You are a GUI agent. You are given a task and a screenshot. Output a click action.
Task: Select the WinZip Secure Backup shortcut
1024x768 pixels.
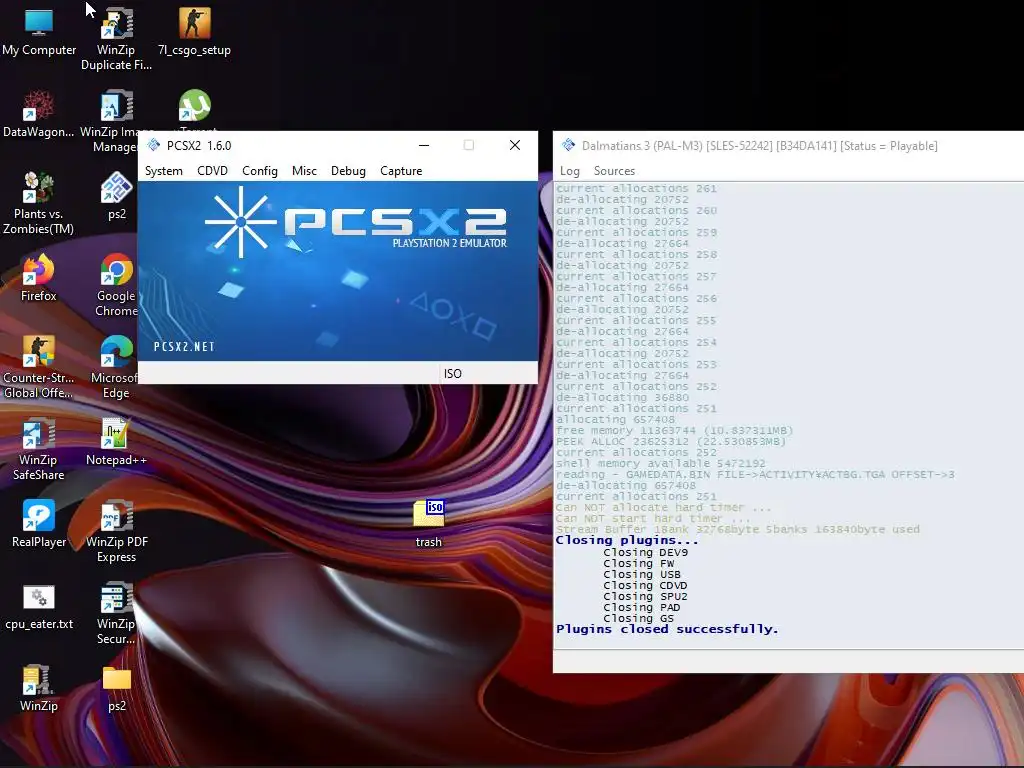tap(116, 613)
